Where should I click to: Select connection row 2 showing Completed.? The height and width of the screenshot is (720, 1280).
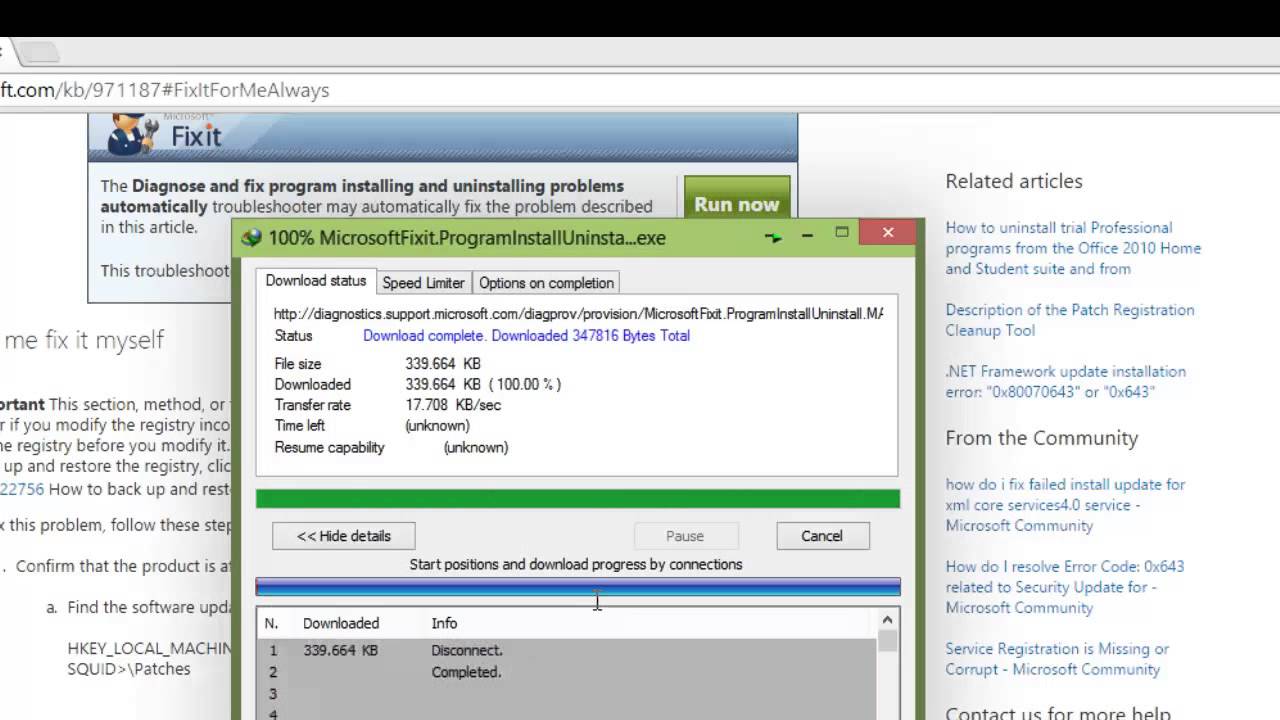tap(567, 672)
